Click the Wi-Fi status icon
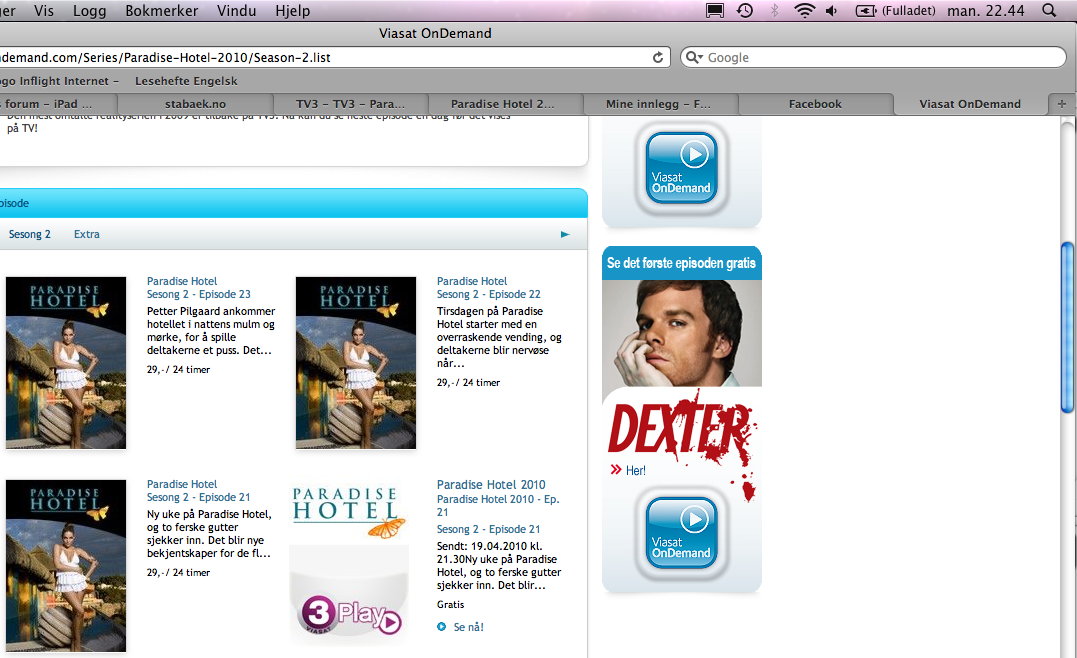Screen dimensions: 1077x658 [804, 10]
